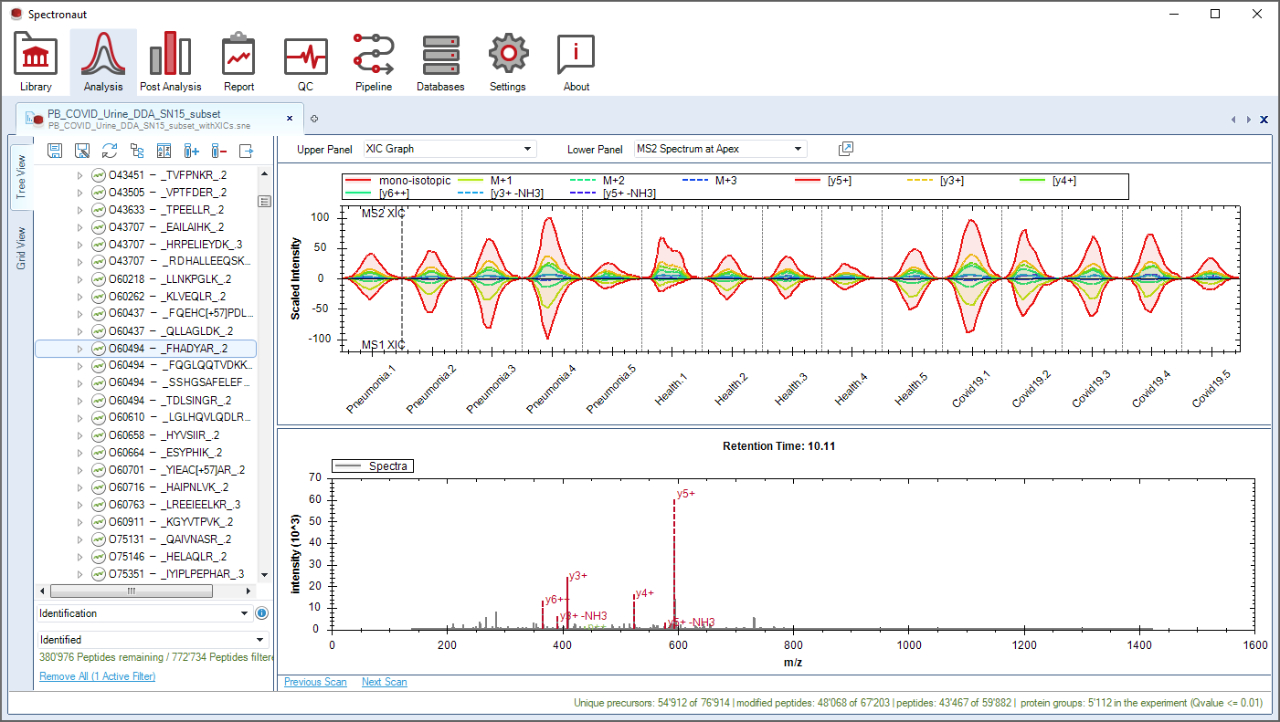Open the Databases panel
The image size is (1280, 722).
tap(440, 60)
